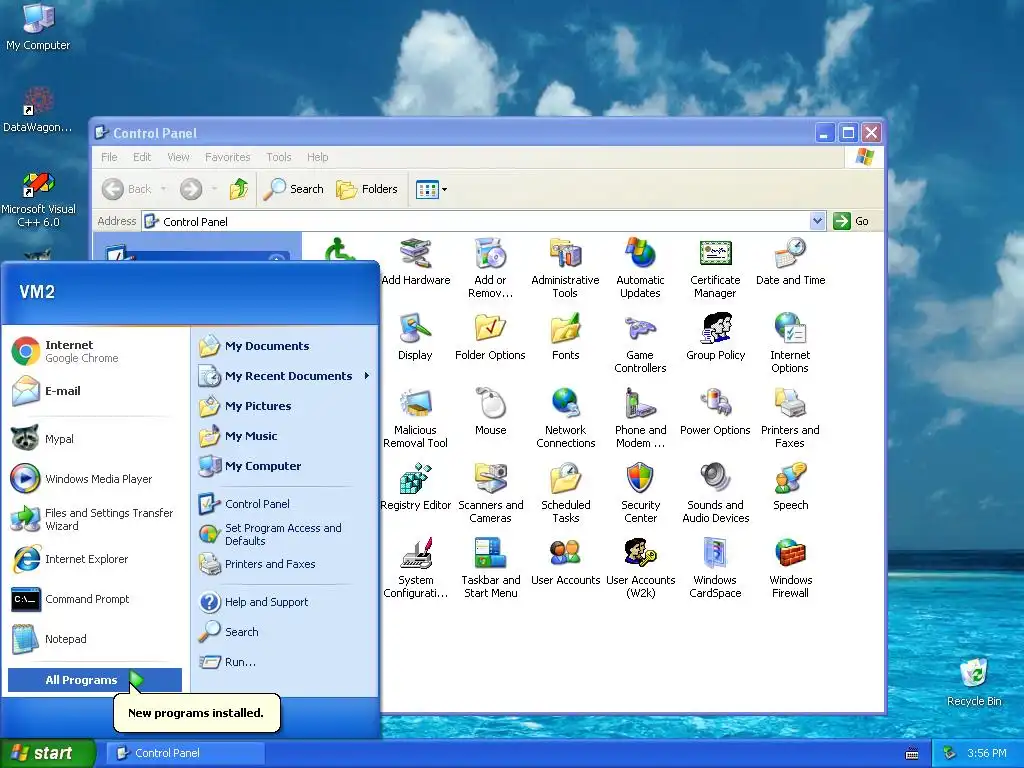Open the Help menu

click(x=317, y=157)
